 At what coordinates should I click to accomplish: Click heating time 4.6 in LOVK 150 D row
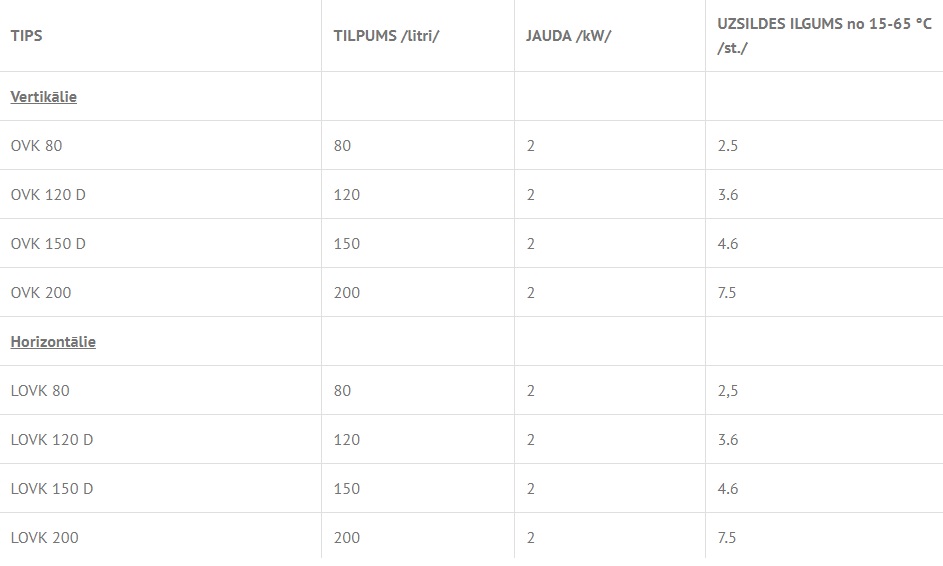coord(728,489)
